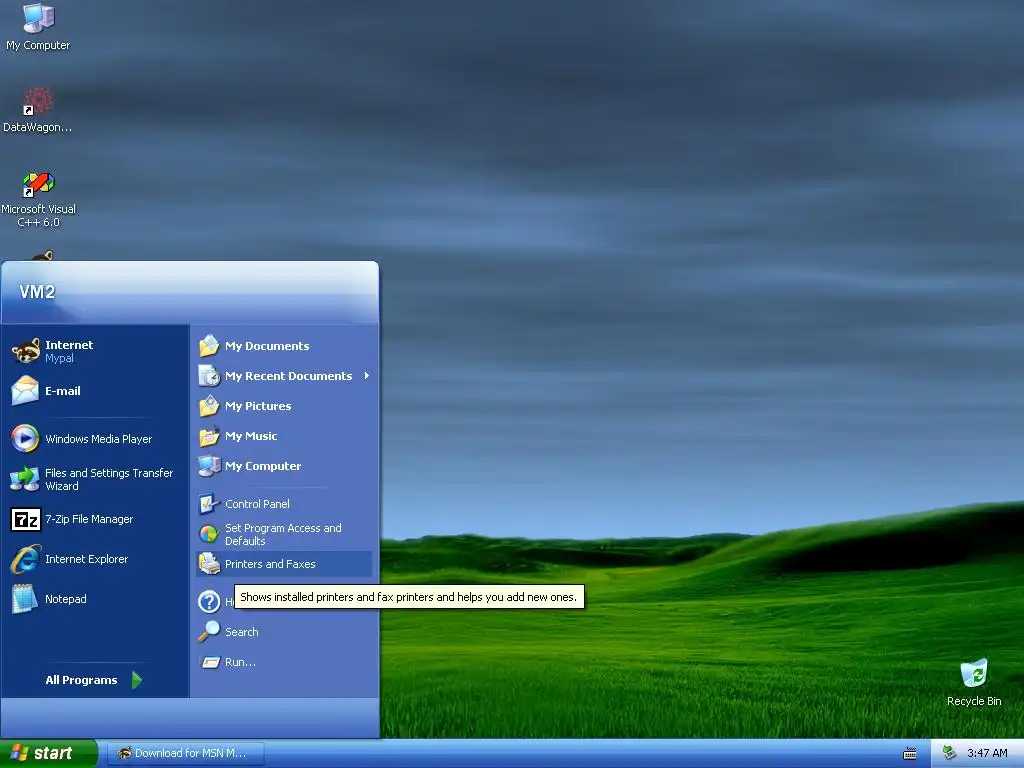Open All Programs label
Viewport: 1024px width, 768px height.
[x=81, y=680]
